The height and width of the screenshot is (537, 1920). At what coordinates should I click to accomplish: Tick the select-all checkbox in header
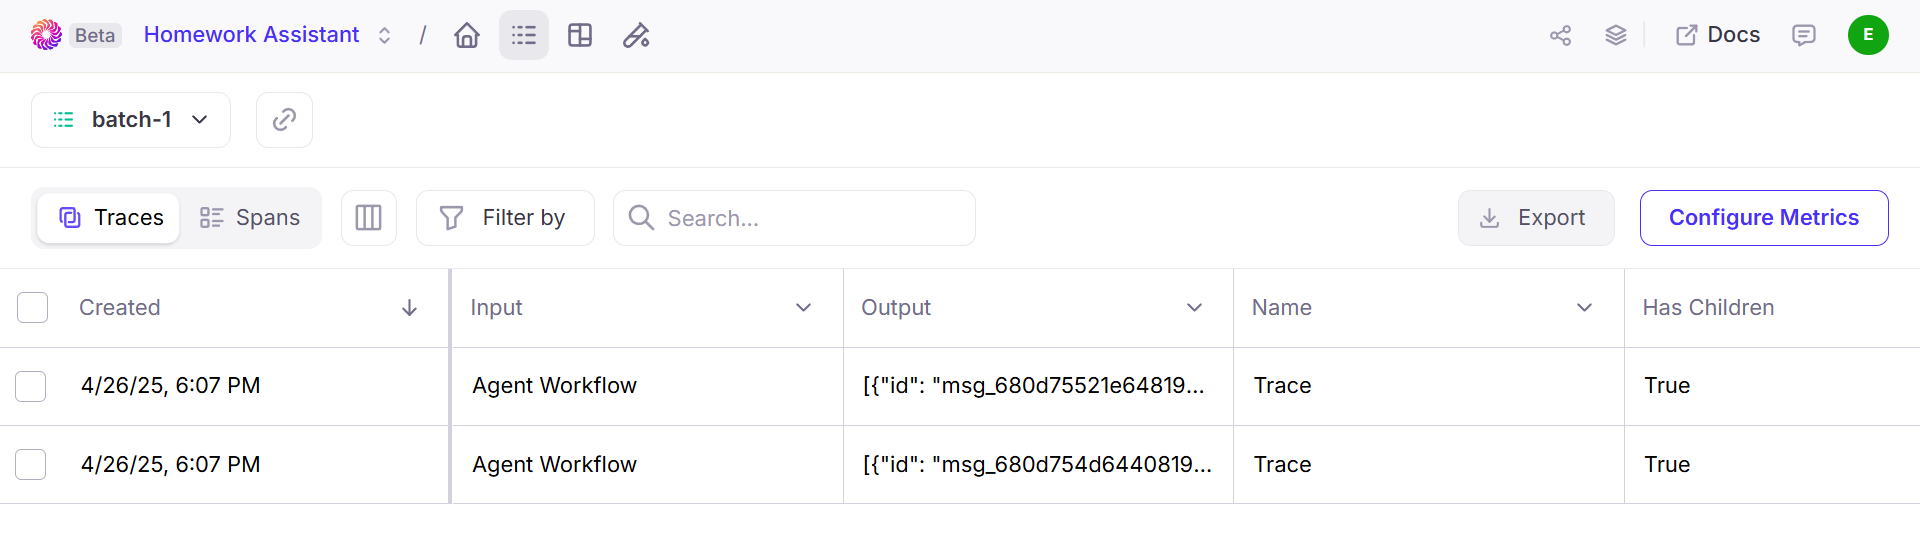pos(33,308)
